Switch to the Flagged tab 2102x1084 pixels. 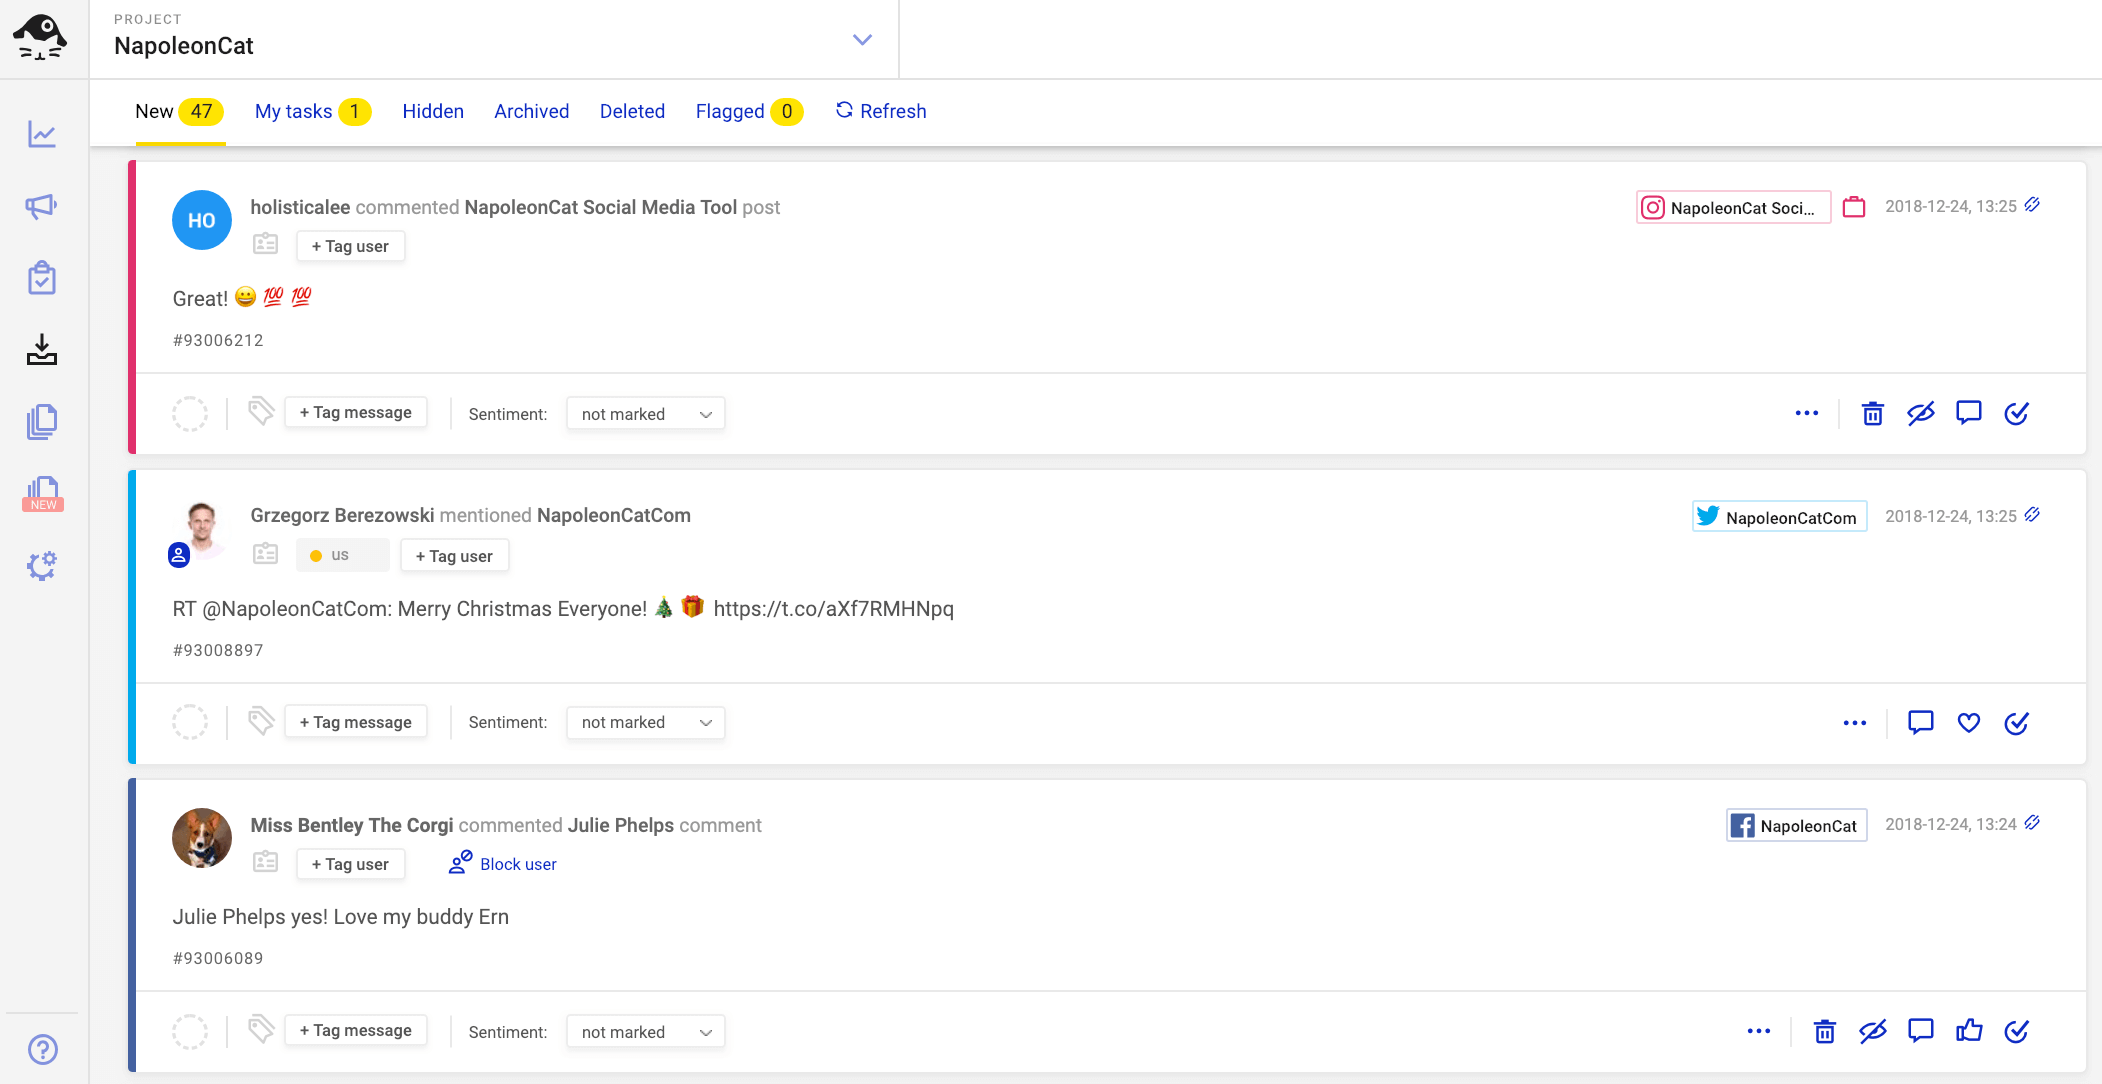pyautogui.click(x=749, y=111)
